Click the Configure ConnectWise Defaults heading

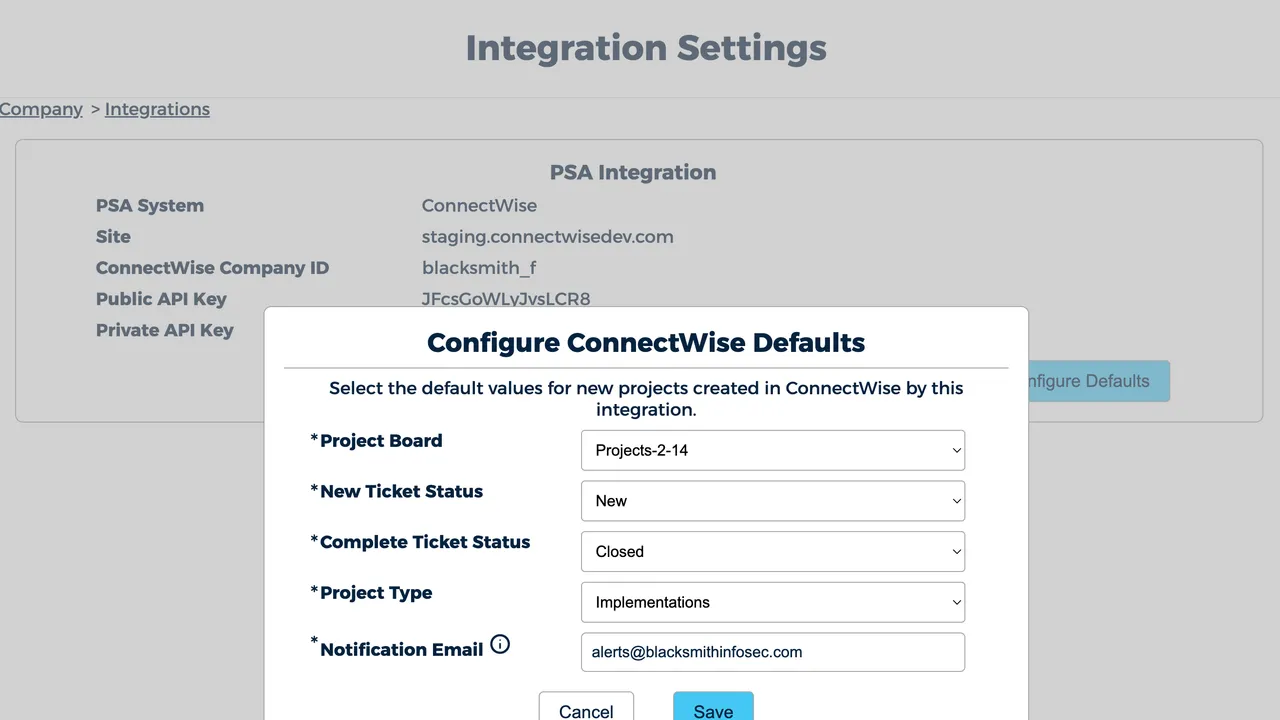pyautogui.click(x=646, y=342)
